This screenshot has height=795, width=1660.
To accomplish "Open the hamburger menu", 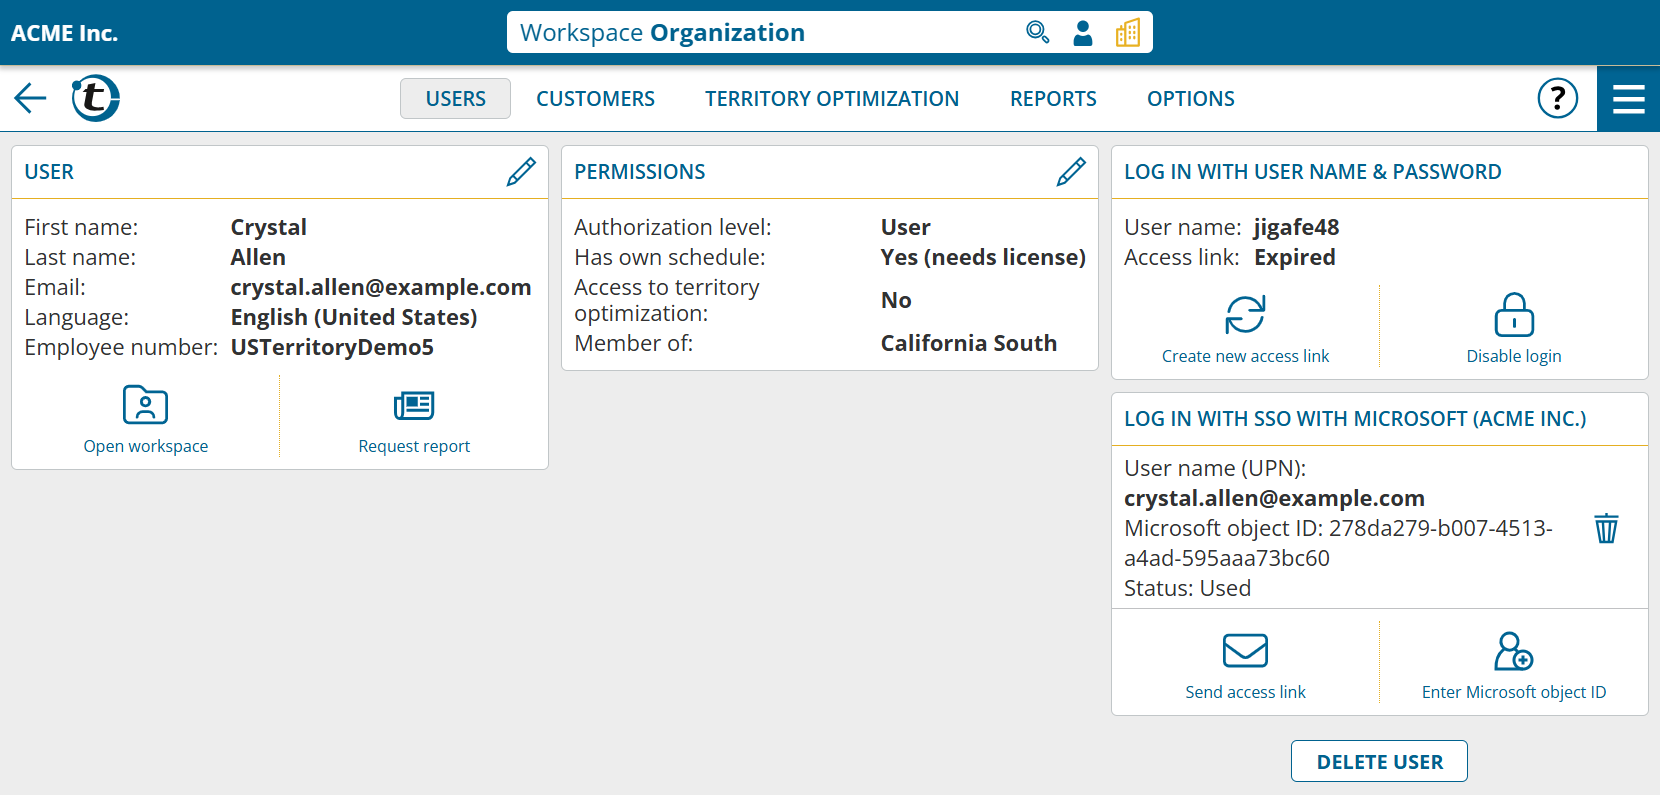I will coord(1628,98).
